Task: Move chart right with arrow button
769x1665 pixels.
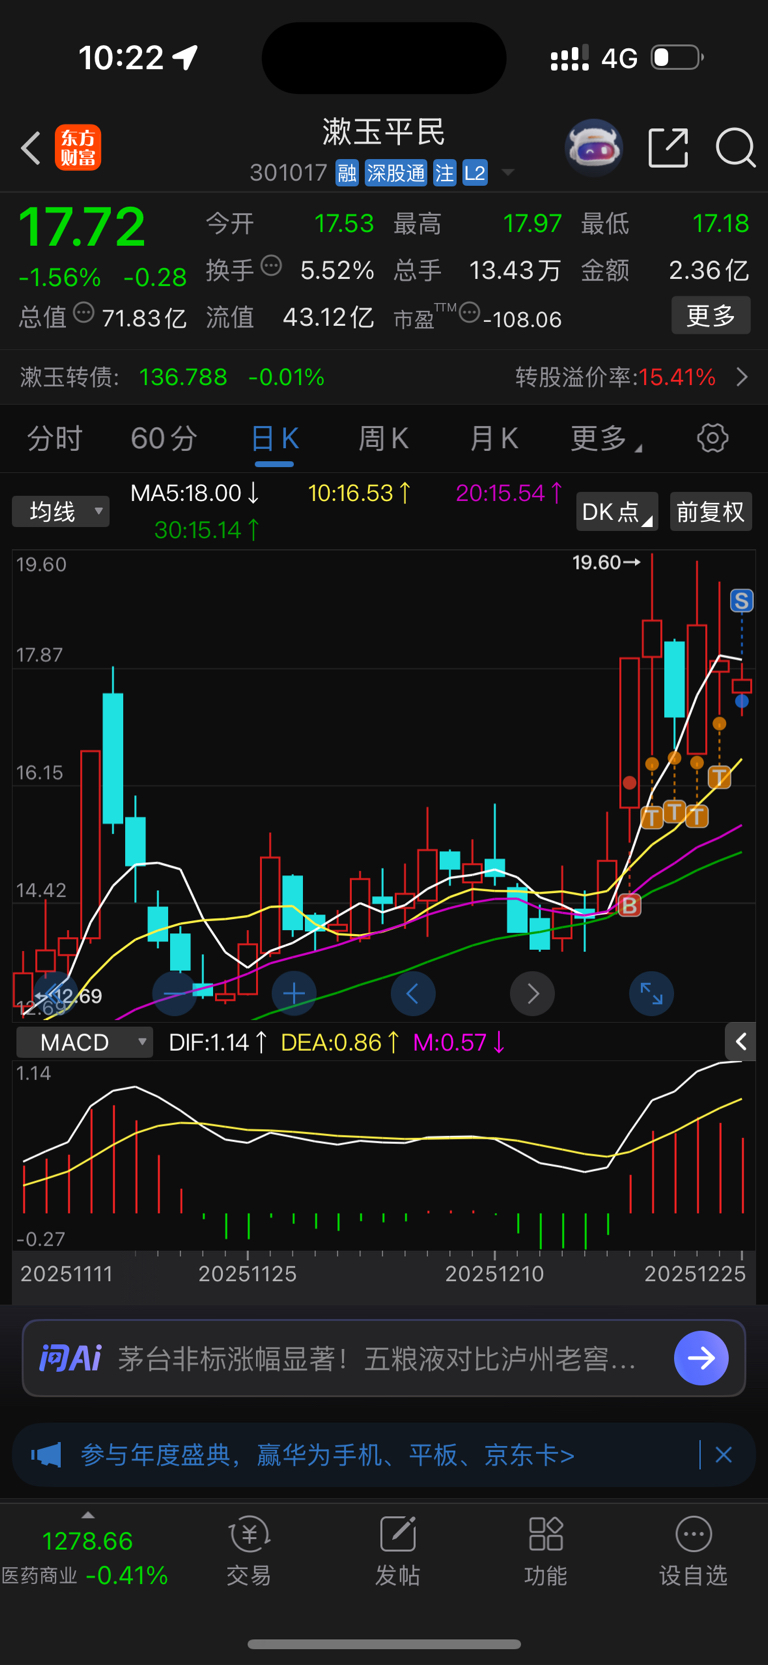Action: [x=532, y=993]
